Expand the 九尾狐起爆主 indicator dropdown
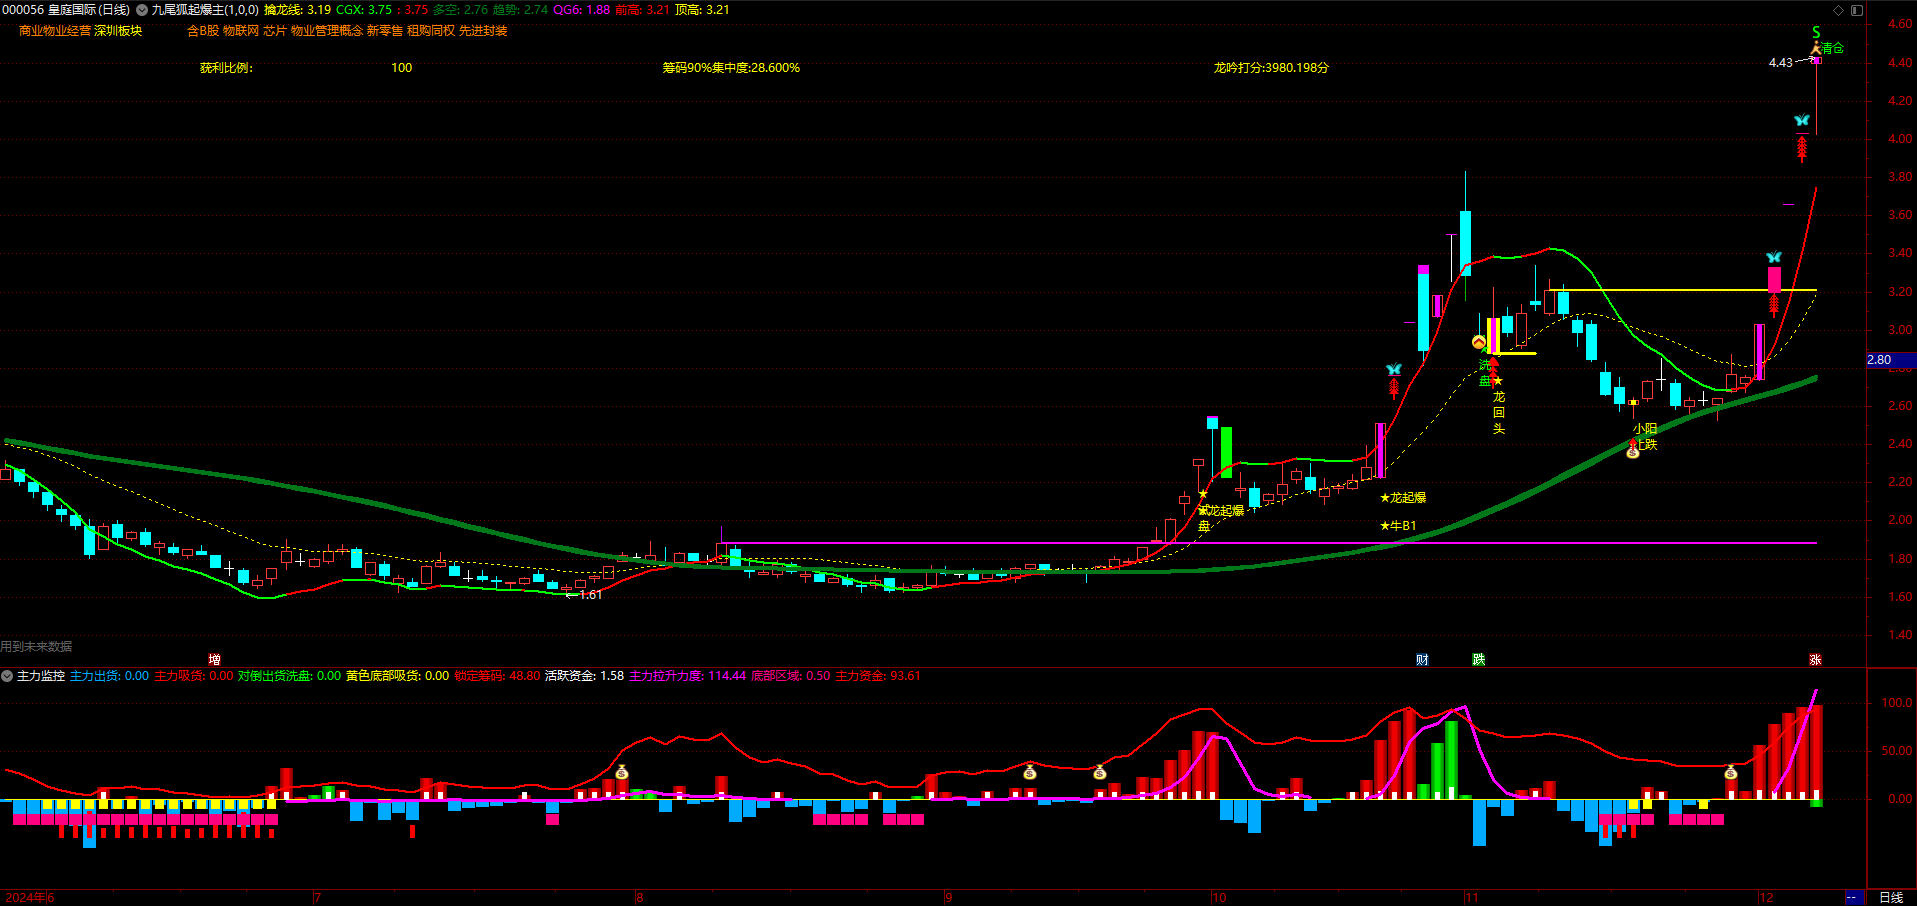This screenshot has height=906, width=1917. point(142,10)
